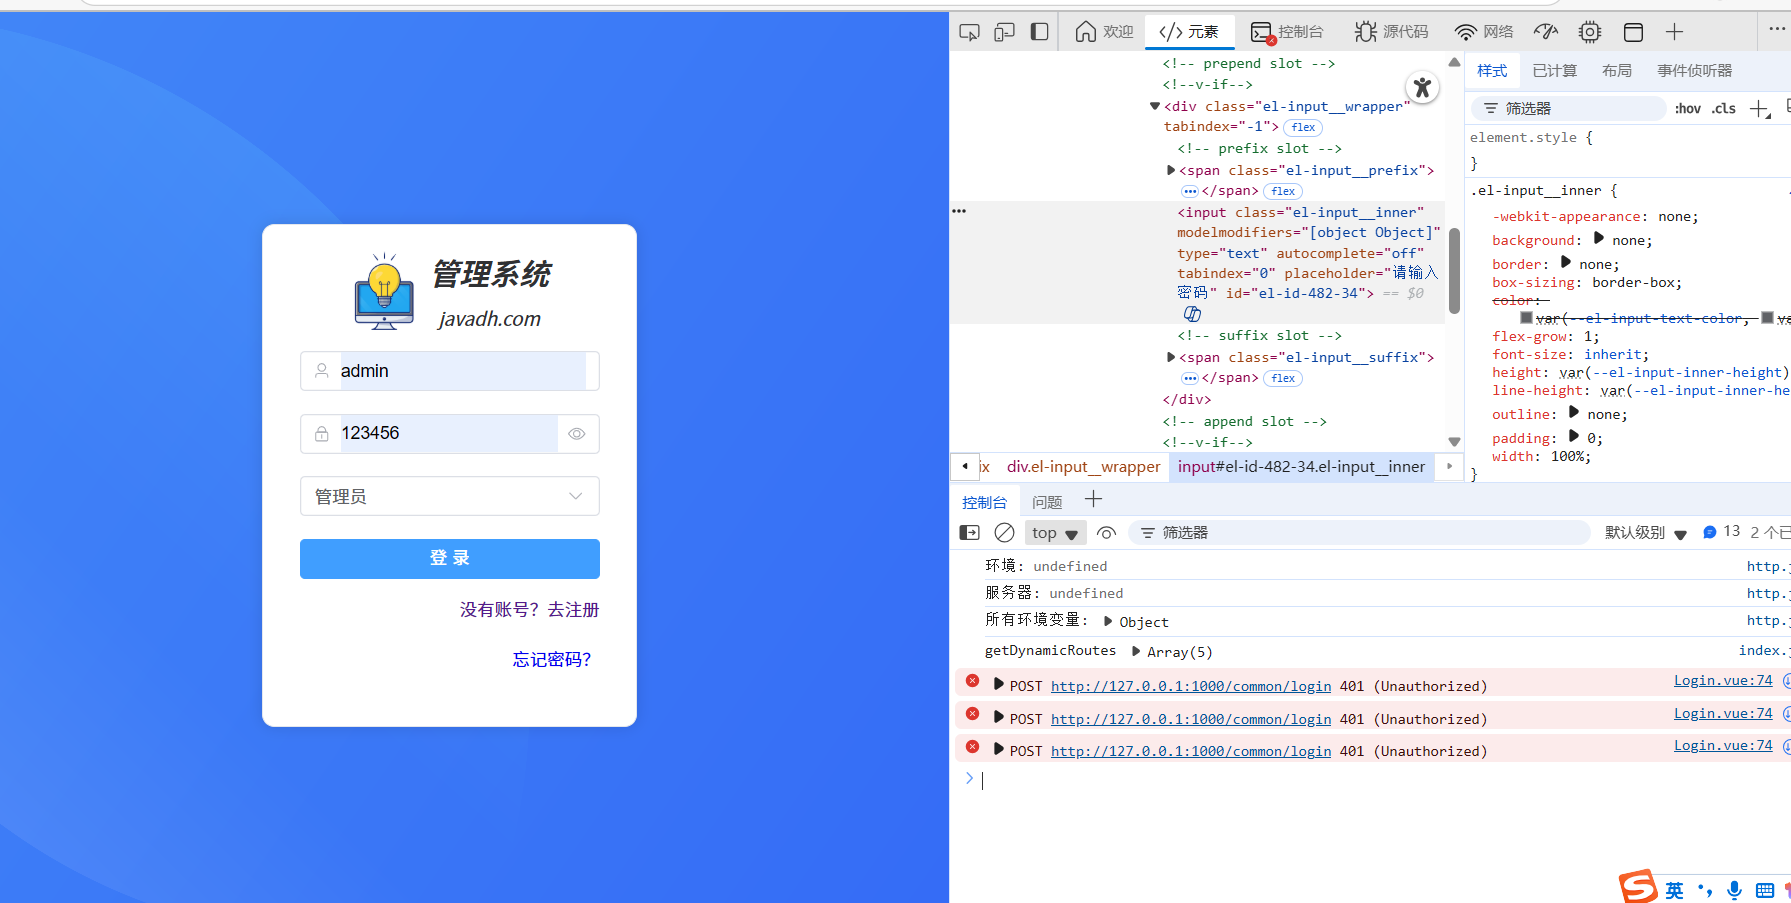
Task: Click the flex badge on prefix span
Action: pyautogui.click(x=1283, y=191)
